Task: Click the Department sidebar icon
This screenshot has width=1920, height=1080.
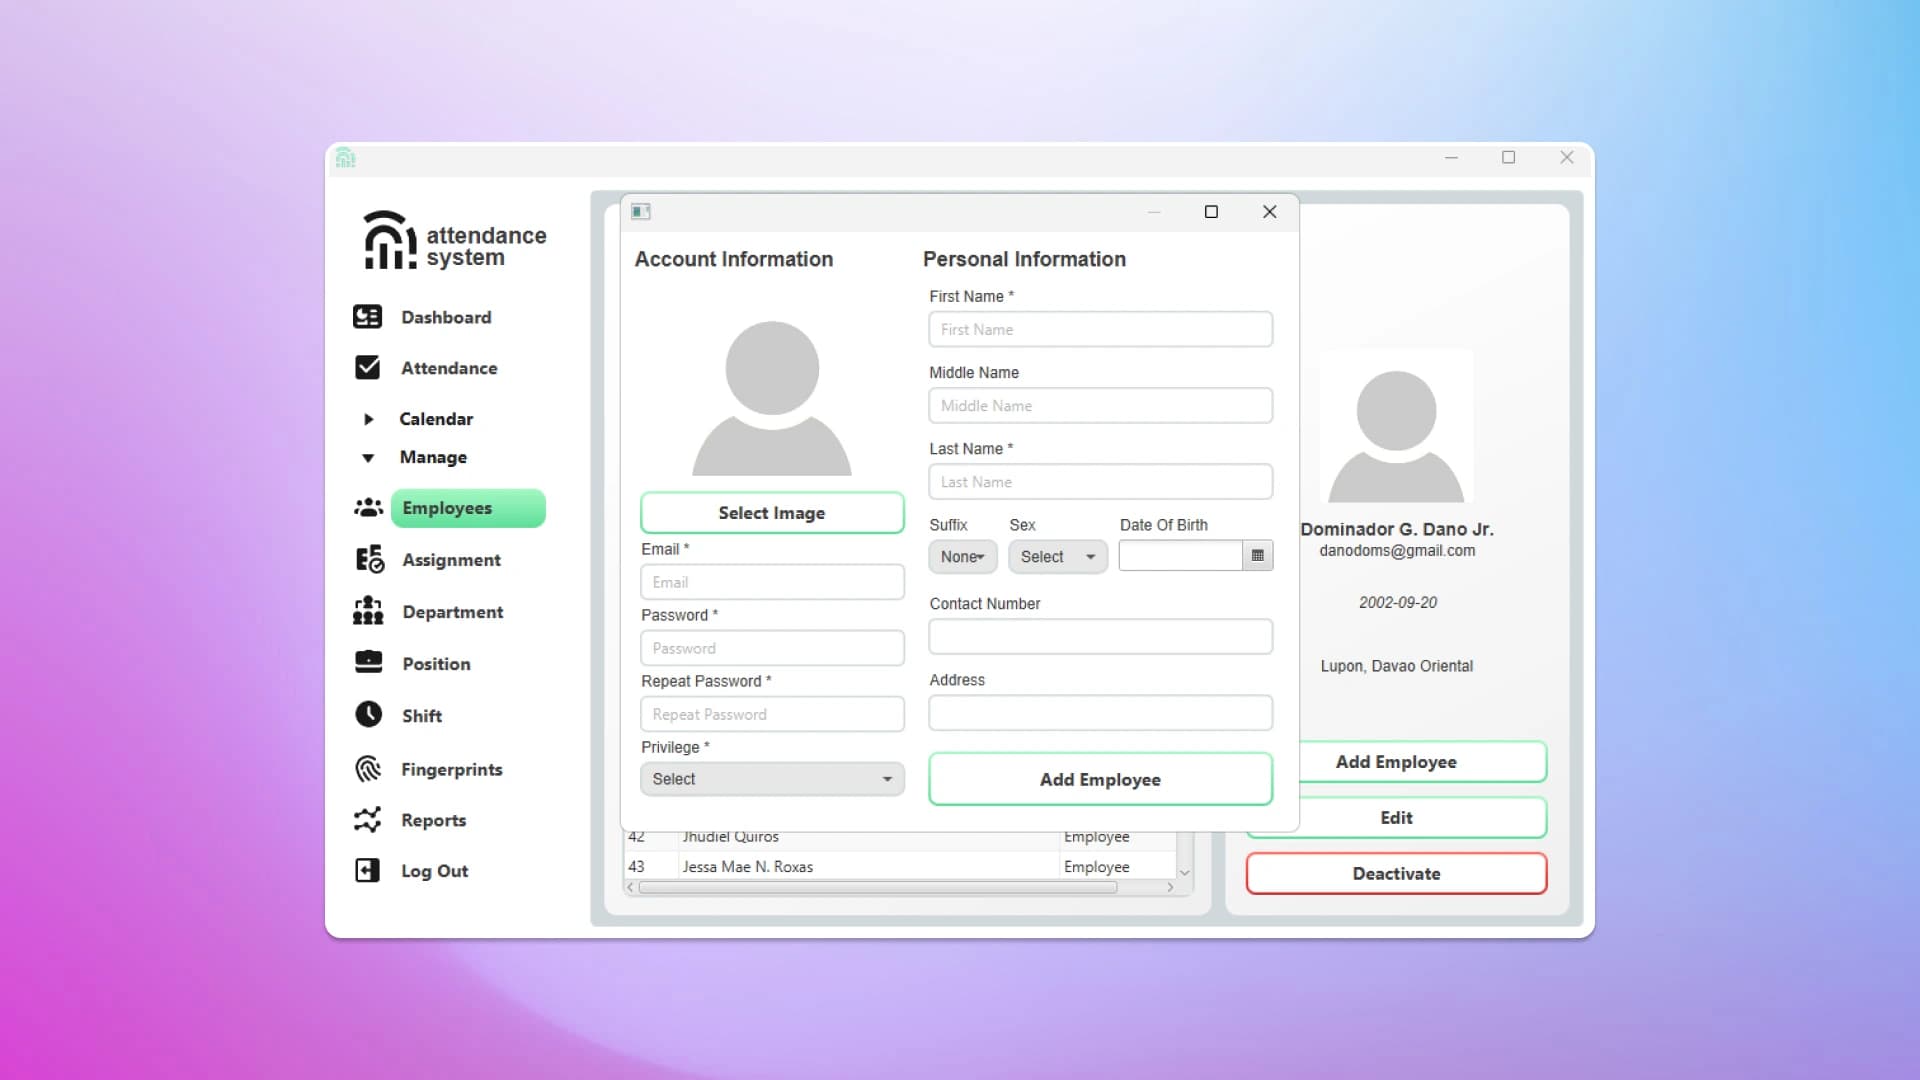Action: pyautogui.click(x=368, y=611)
